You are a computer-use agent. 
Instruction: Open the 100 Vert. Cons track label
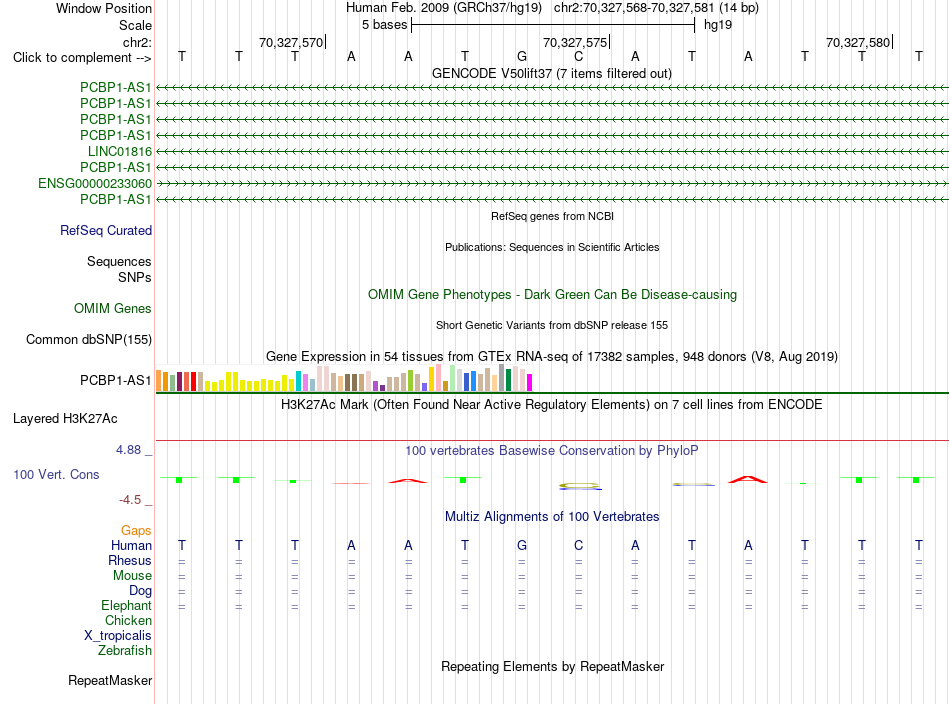click(56, 474)
